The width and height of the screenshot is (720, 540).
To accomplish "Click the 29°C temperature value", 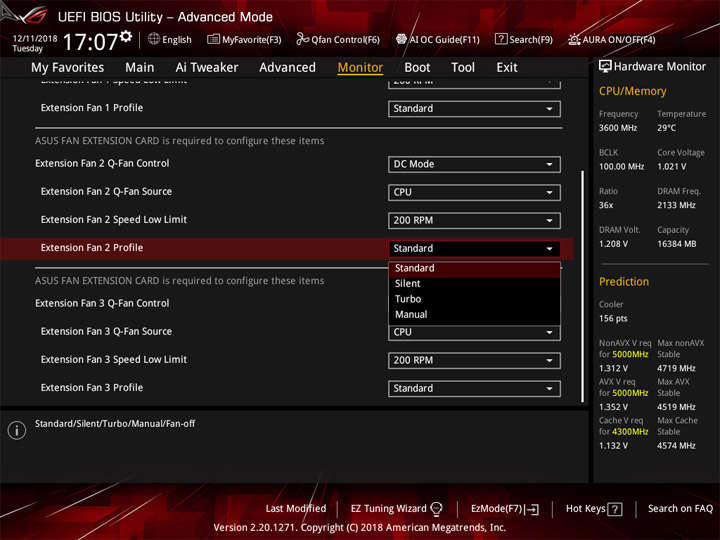I will [666, 128].
